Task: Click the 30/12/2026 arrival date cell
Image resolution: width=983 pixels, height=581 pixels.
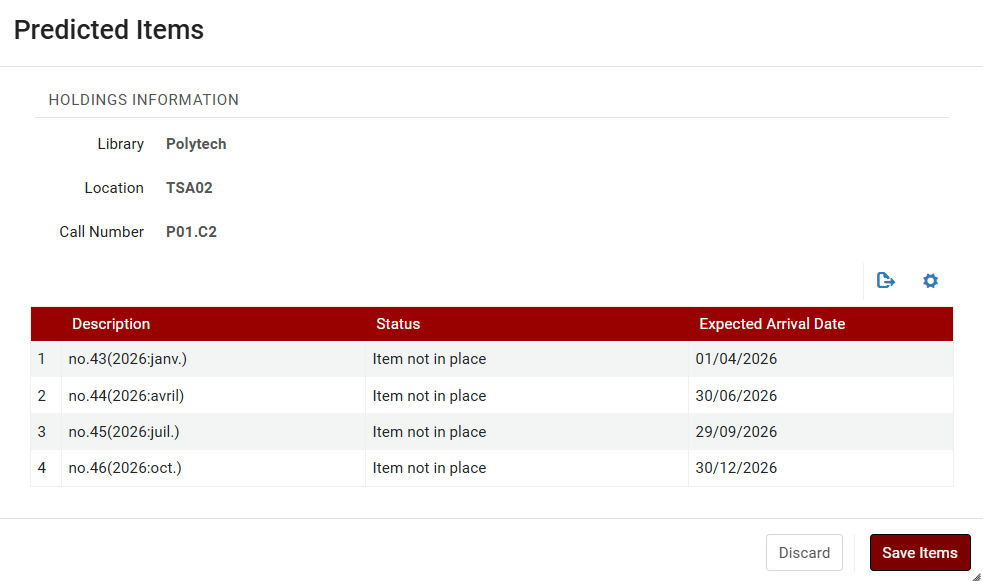Action: 736,468
